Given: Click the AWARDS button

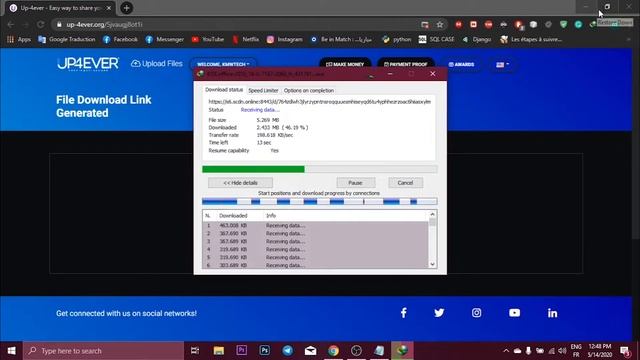Looking at the screenshot, I should click(x=461, y=64).
